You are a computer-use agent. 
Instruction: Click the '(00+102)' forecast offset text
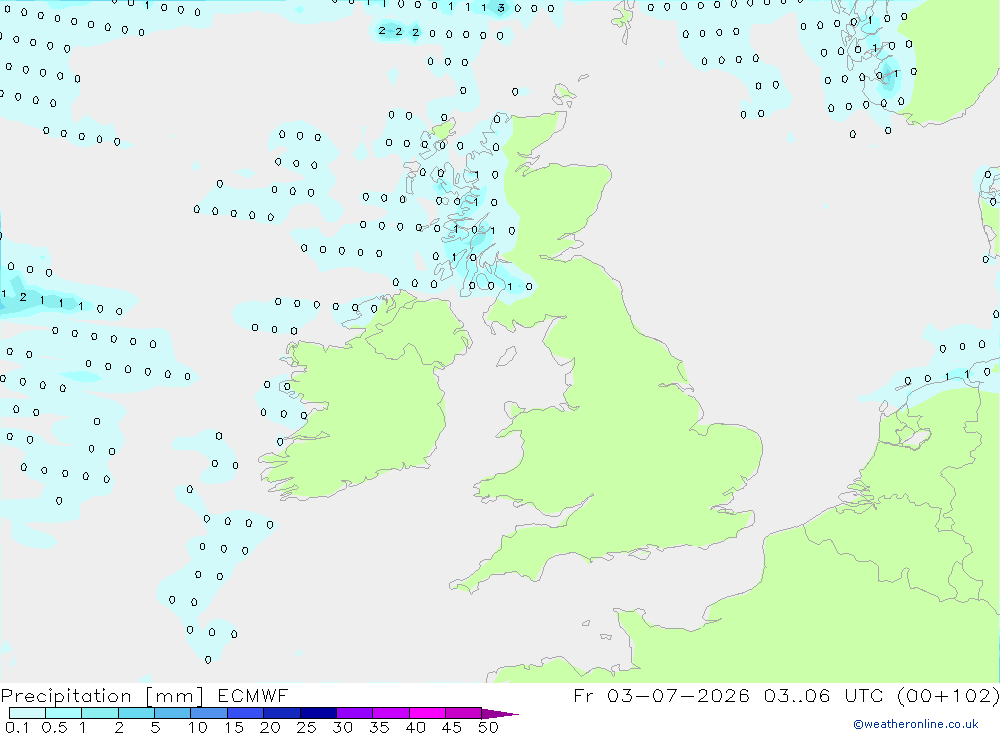point(948,696)
